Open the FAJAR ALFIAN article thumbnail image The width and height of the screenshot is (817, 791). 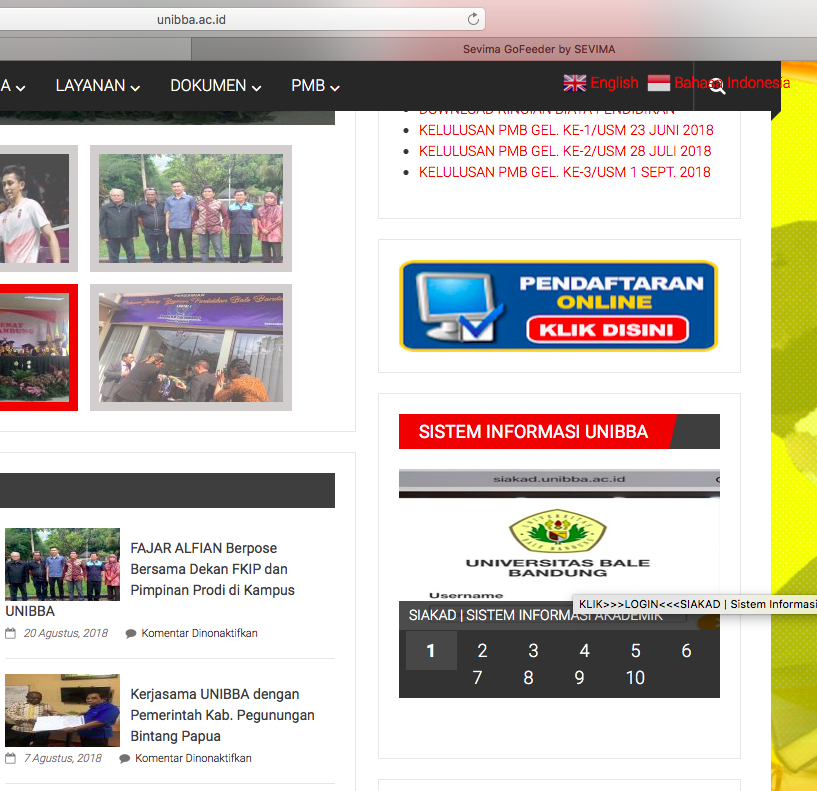63,564
